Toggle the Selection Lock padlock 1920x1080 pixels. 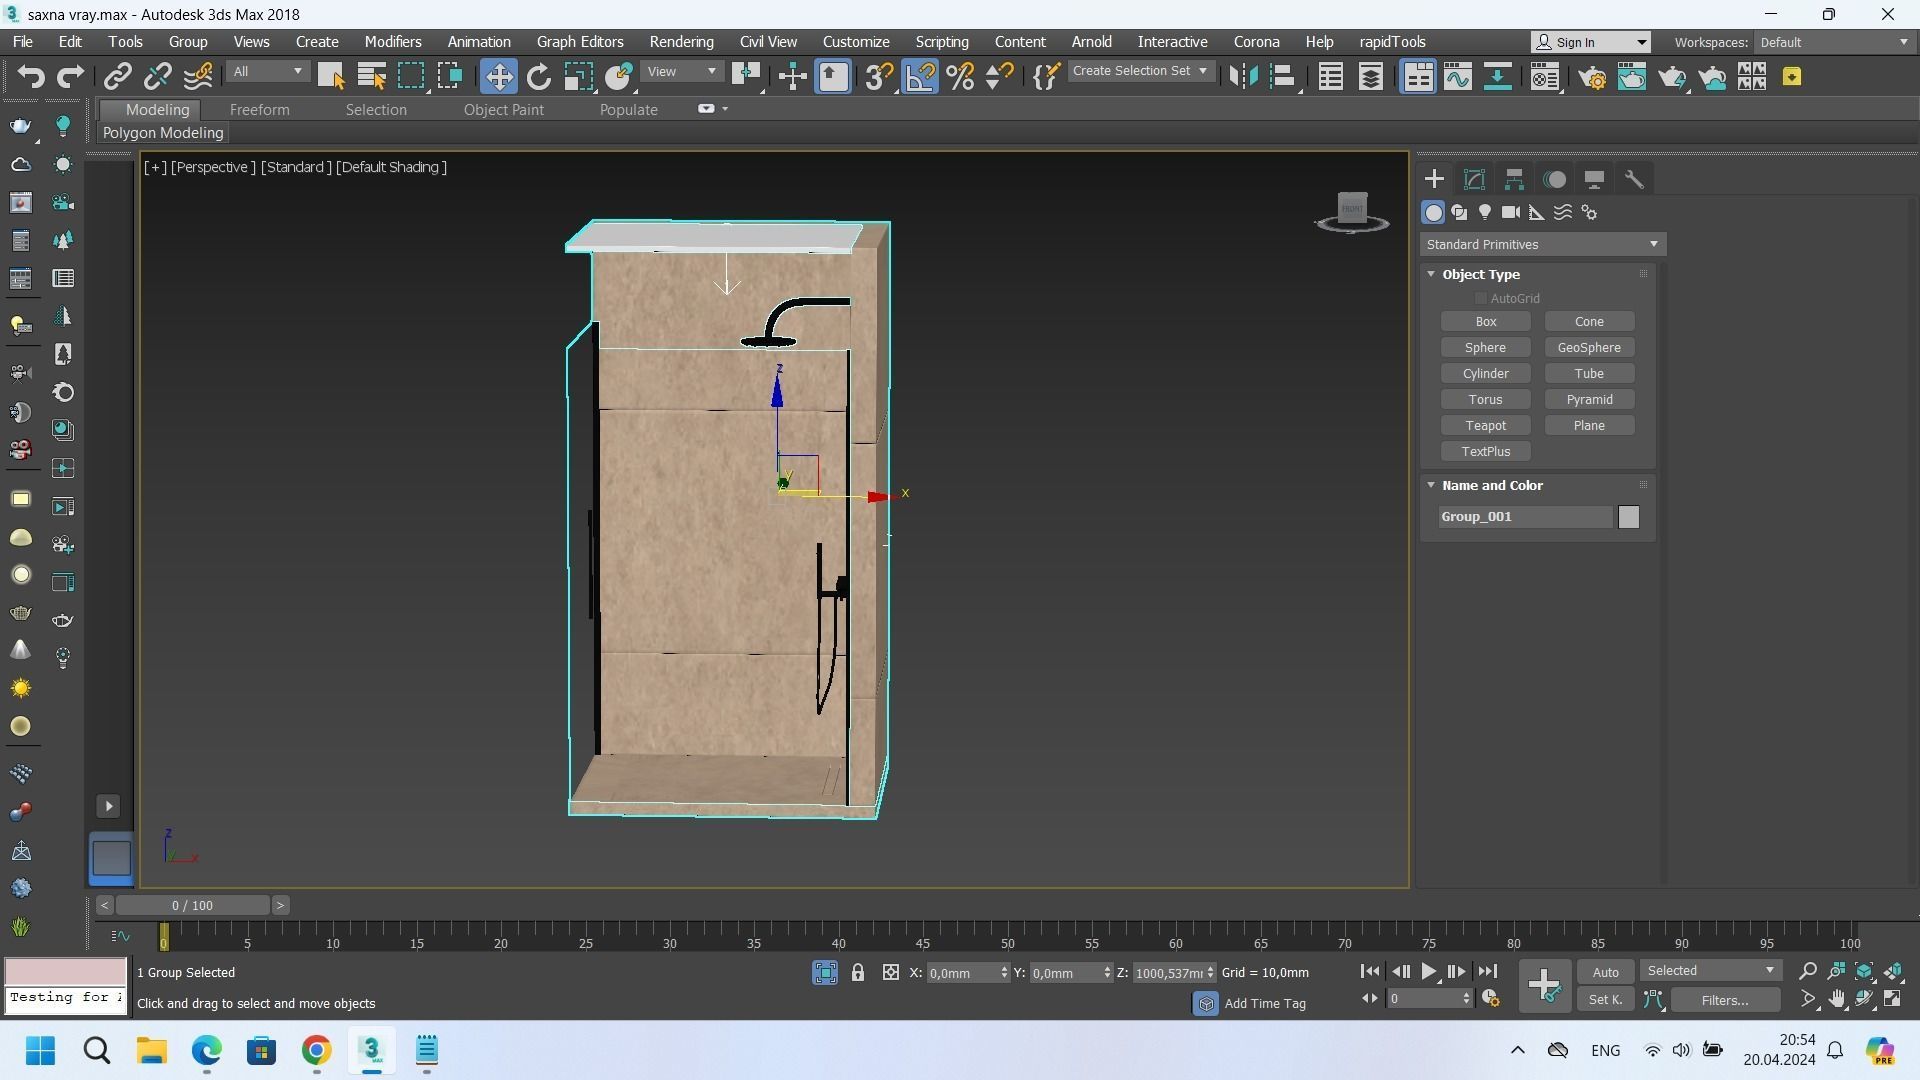[x=857, y=973]
